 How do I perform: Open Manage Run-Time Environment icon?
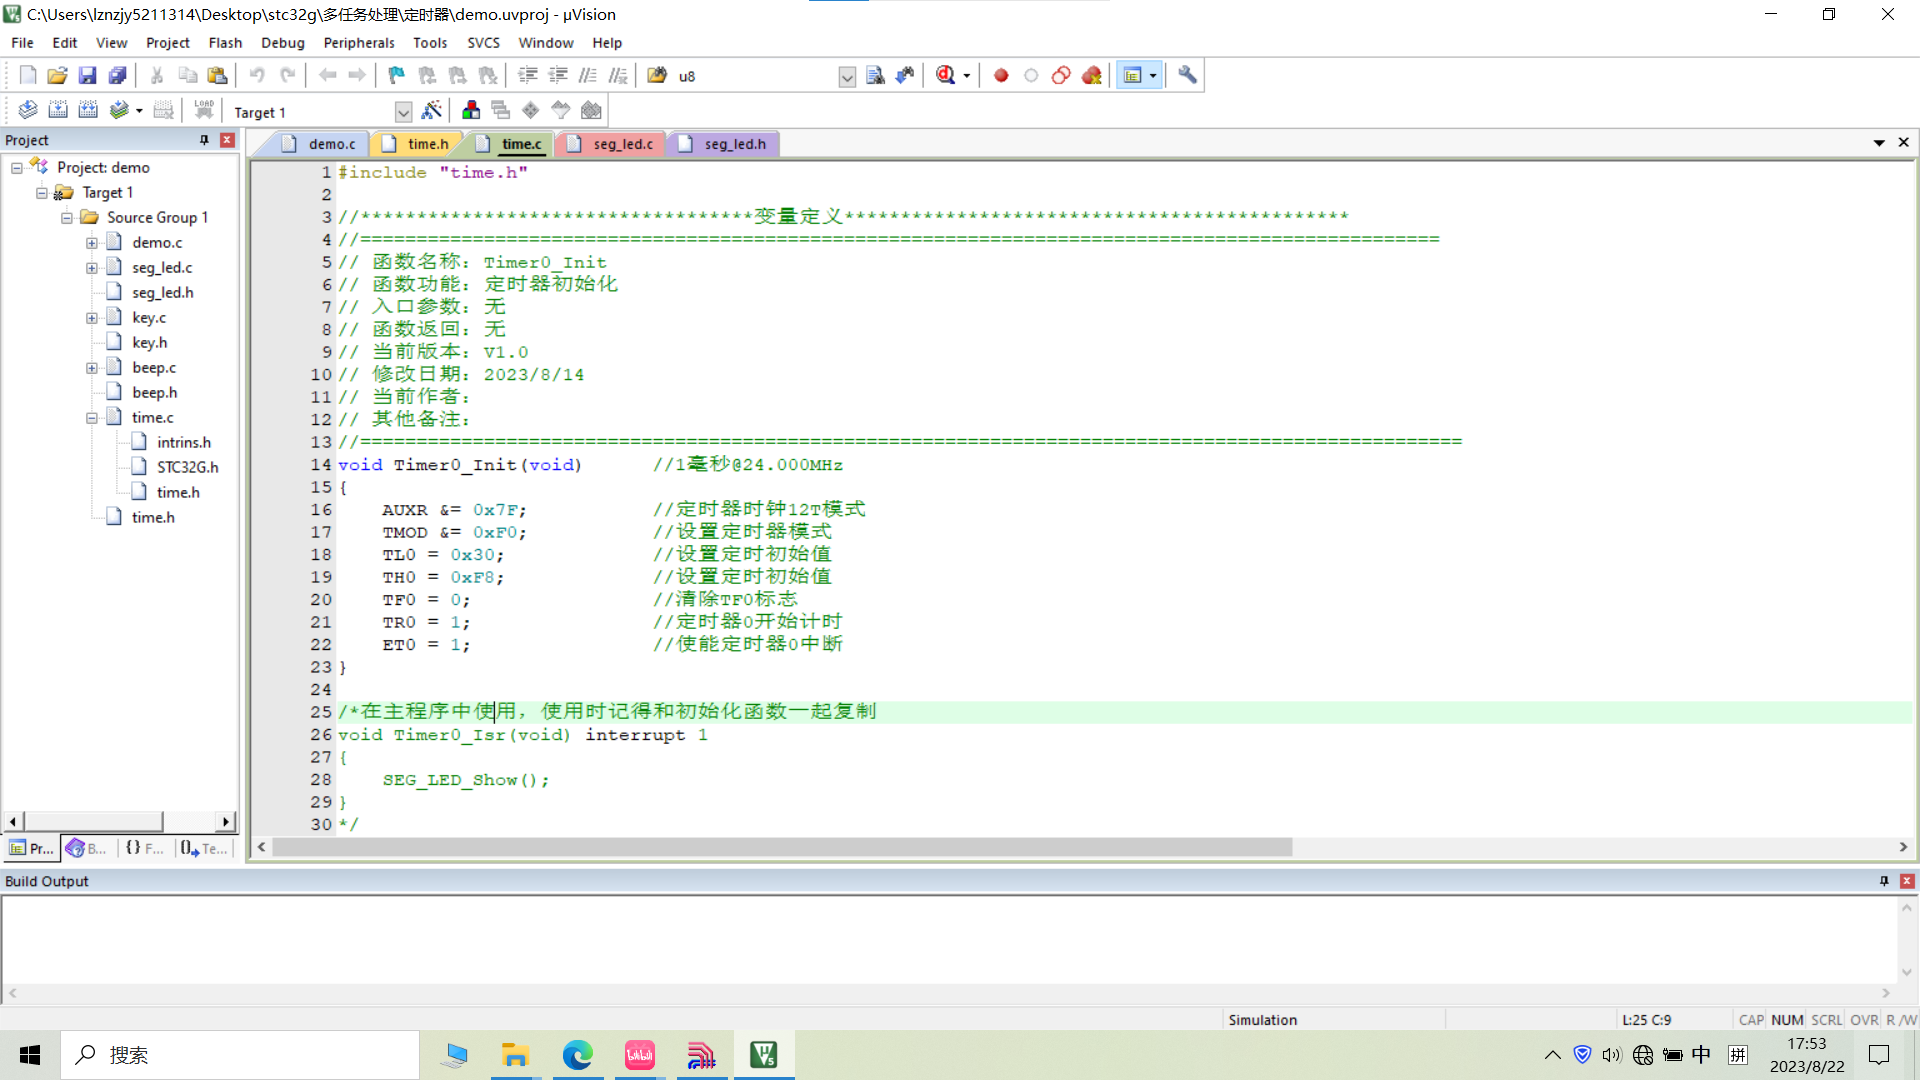pos(531,110)
